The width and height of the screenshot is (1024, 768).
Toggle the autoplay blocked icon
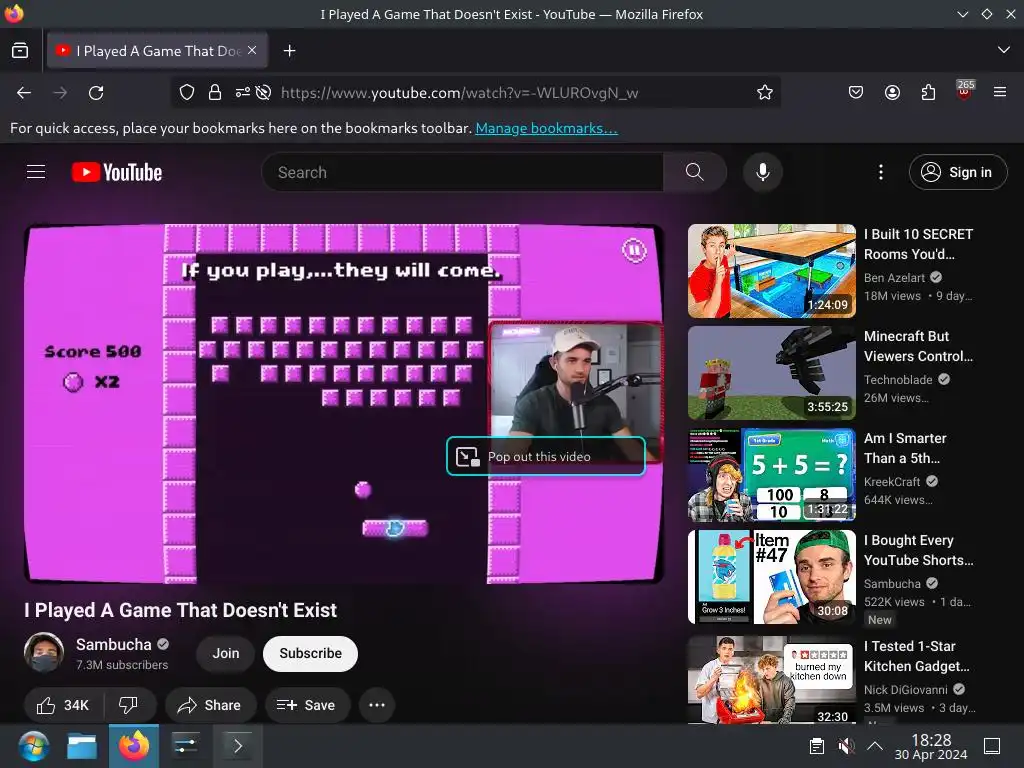tap(263, 93)
